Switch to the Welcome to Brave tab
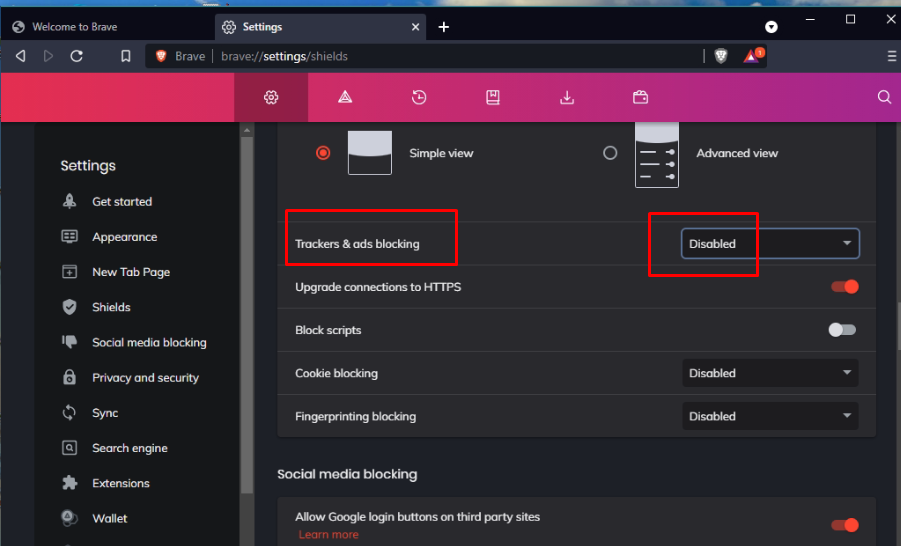The width and height of the screenshot is (901, 546). [109, 27]
